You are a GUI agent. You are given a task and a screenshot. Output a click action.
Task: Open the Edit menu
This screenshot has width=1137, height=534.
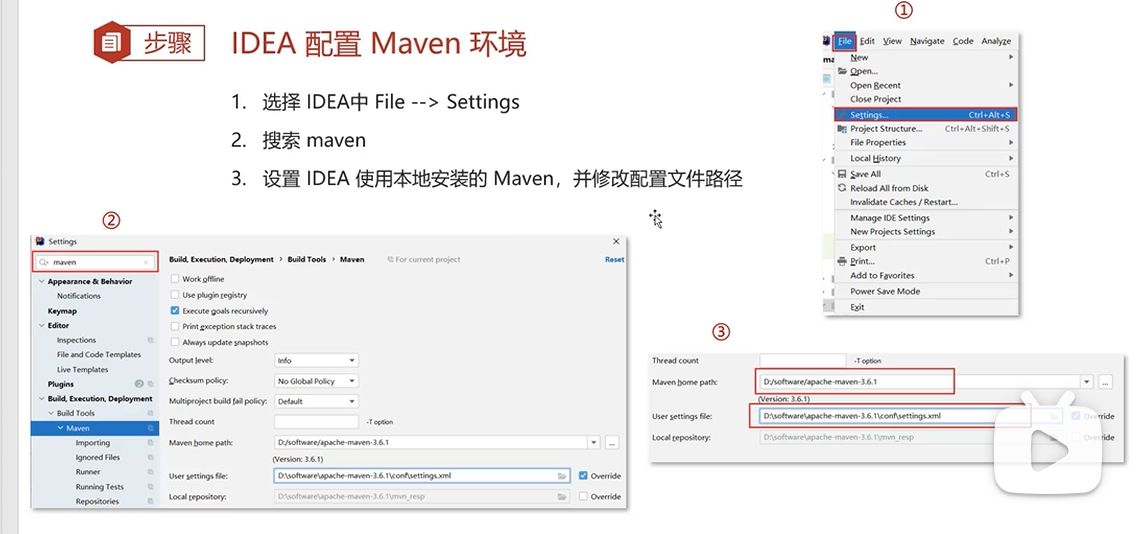click(x=867, y=41)
